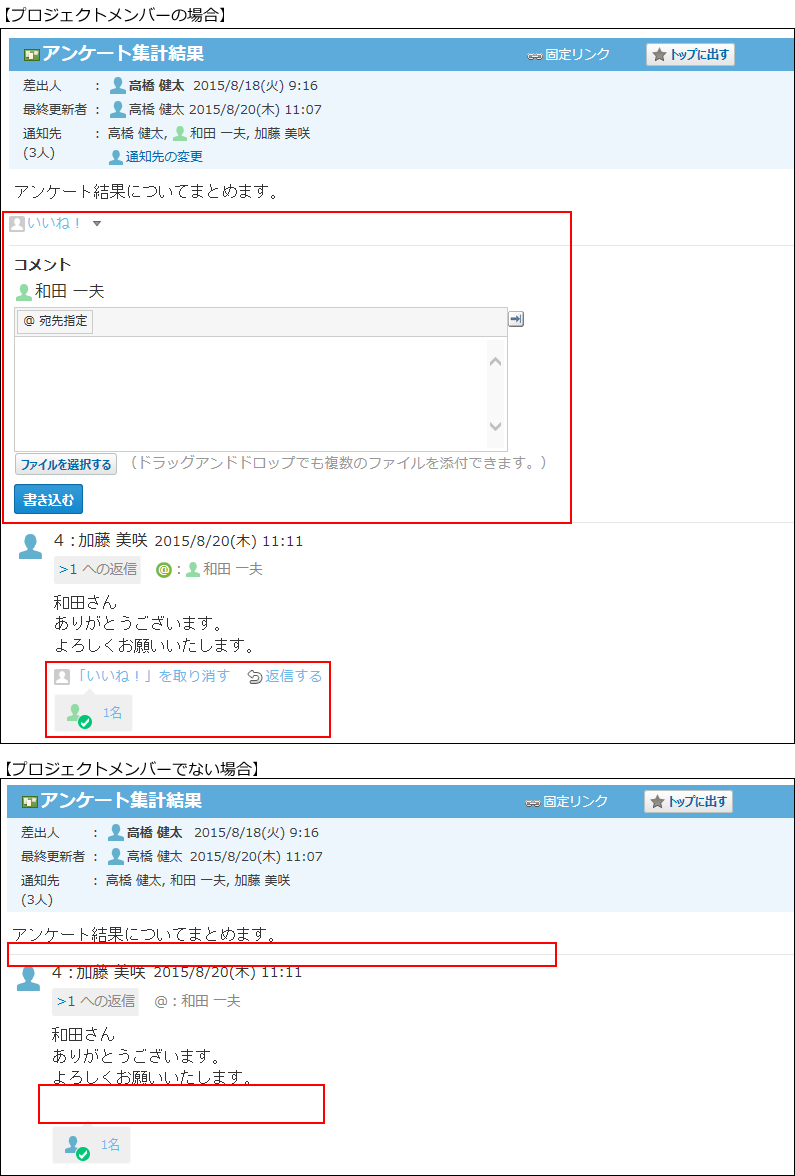The image size is (795, 1176).
Task: Click 「いいね！」を取り消す link
Action: click(152, 676)
